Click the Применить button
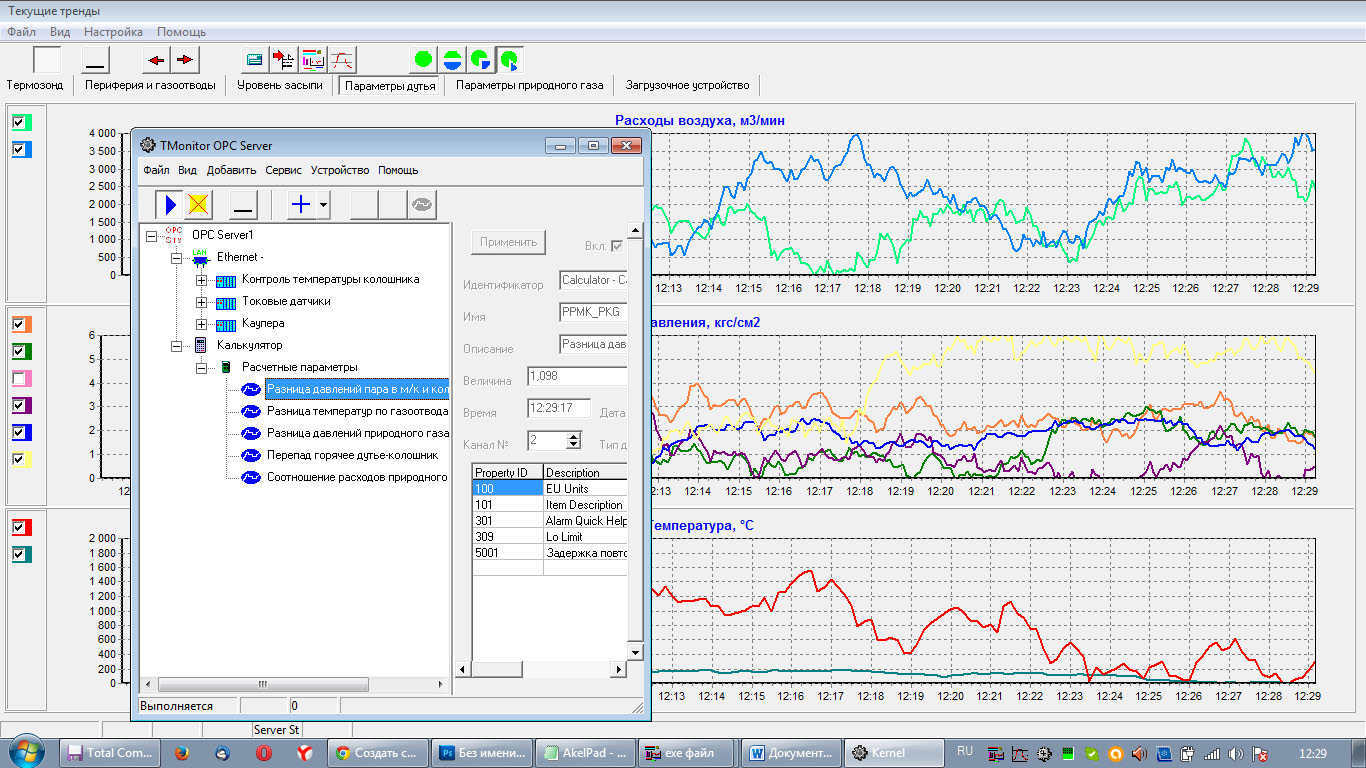The width and height of the screenshot is (1366, 768). coord(509,242)
